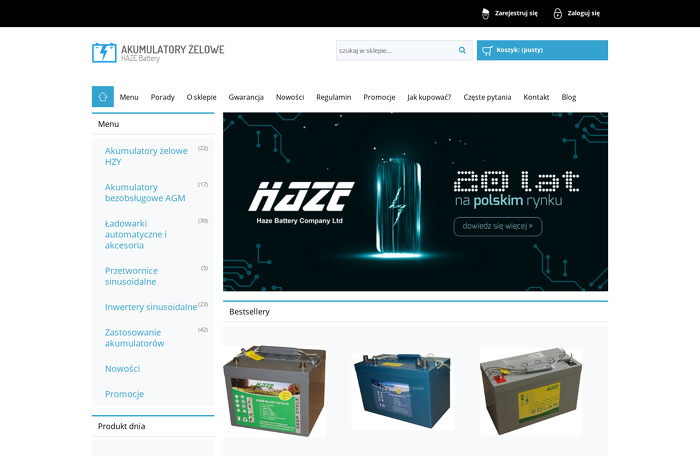
Task: Open the Jak kupować? navigation item
Action: 429,97
